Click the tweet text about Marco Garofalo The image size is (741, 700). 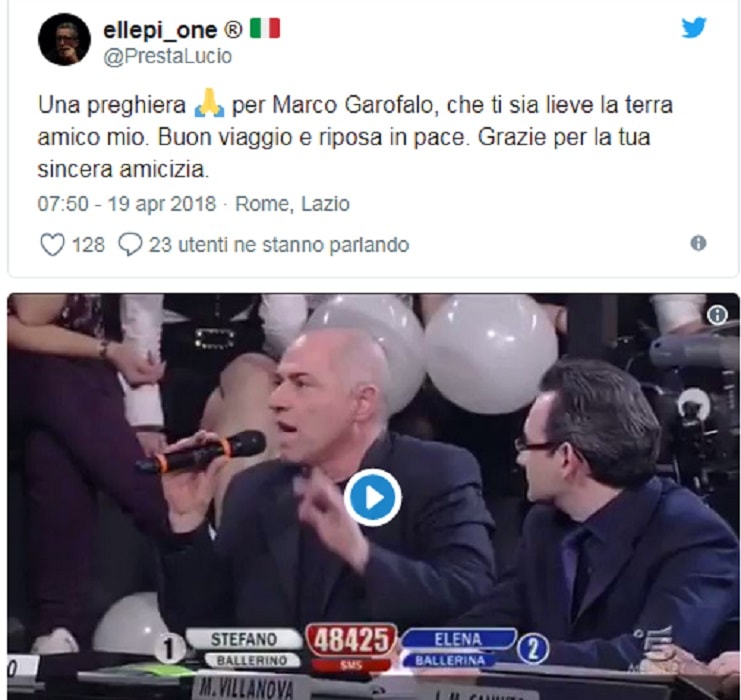click(355, 137)
